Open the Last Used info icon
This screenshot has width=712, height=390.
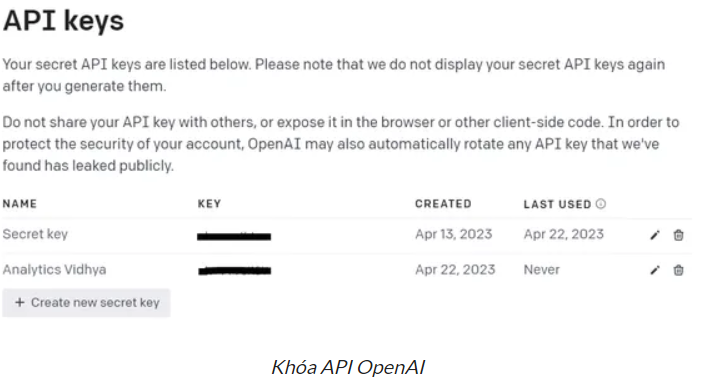click(601, 204)
